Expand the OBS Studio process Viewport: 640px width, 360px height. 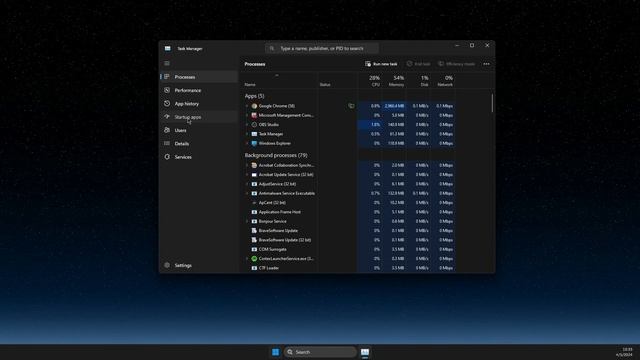(247, 124)
